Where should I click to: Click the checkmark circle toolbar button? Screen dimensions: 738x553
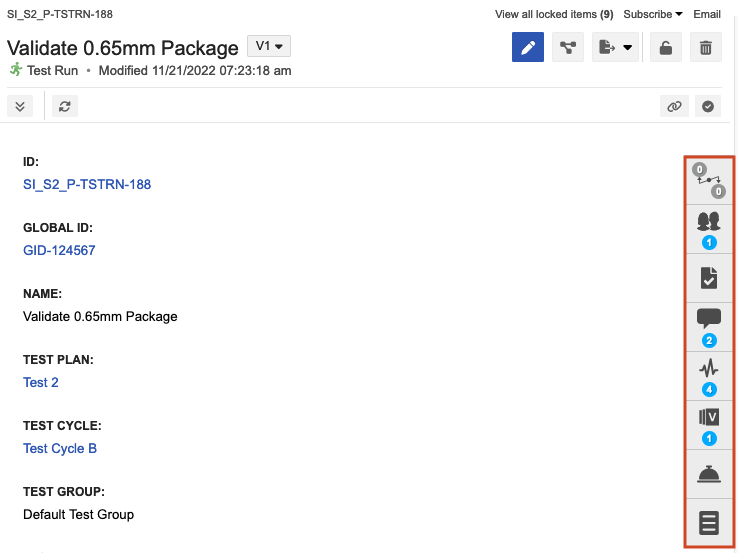tap(708, 106)
